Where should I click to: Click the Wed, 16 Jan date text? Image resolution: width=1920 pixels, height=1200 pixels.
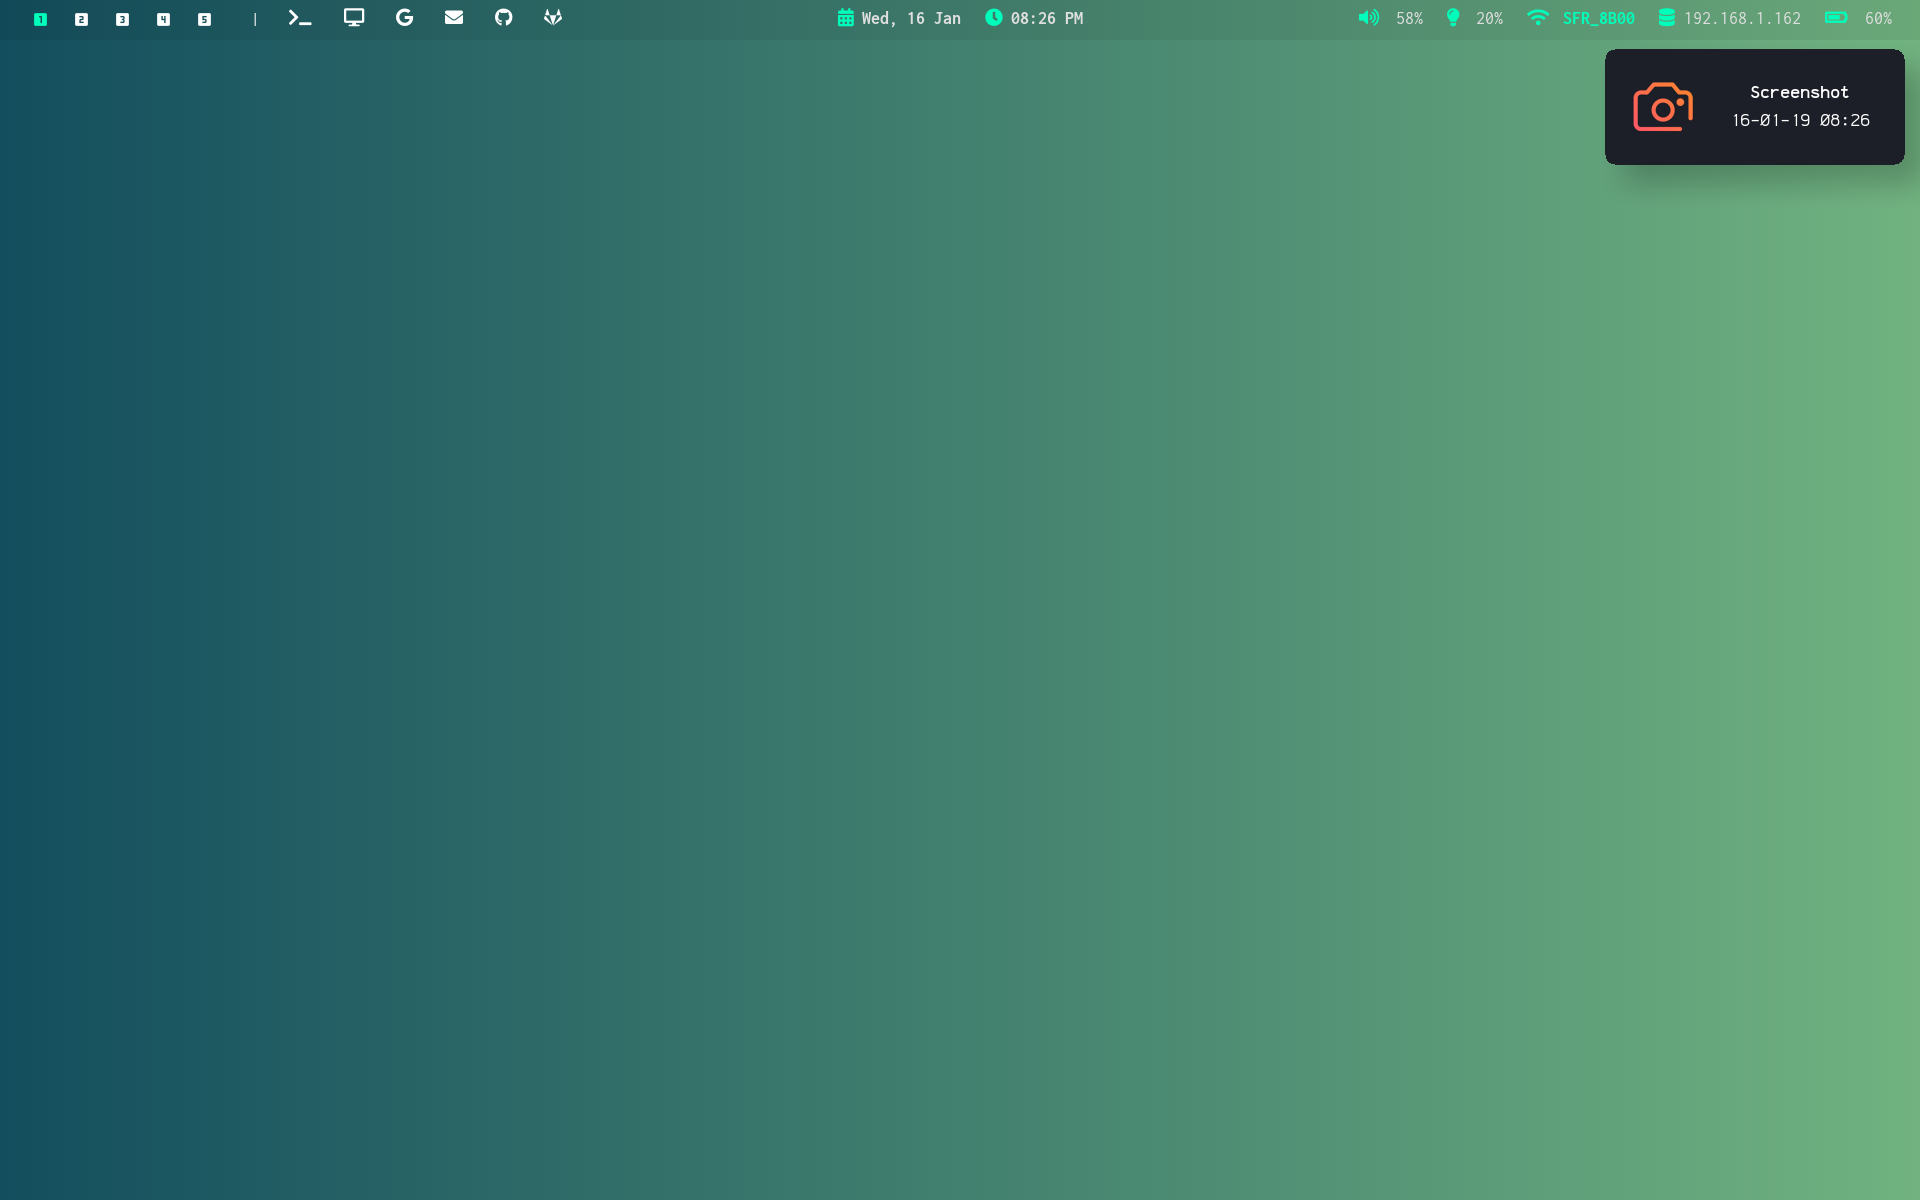[x=911, y=18]
